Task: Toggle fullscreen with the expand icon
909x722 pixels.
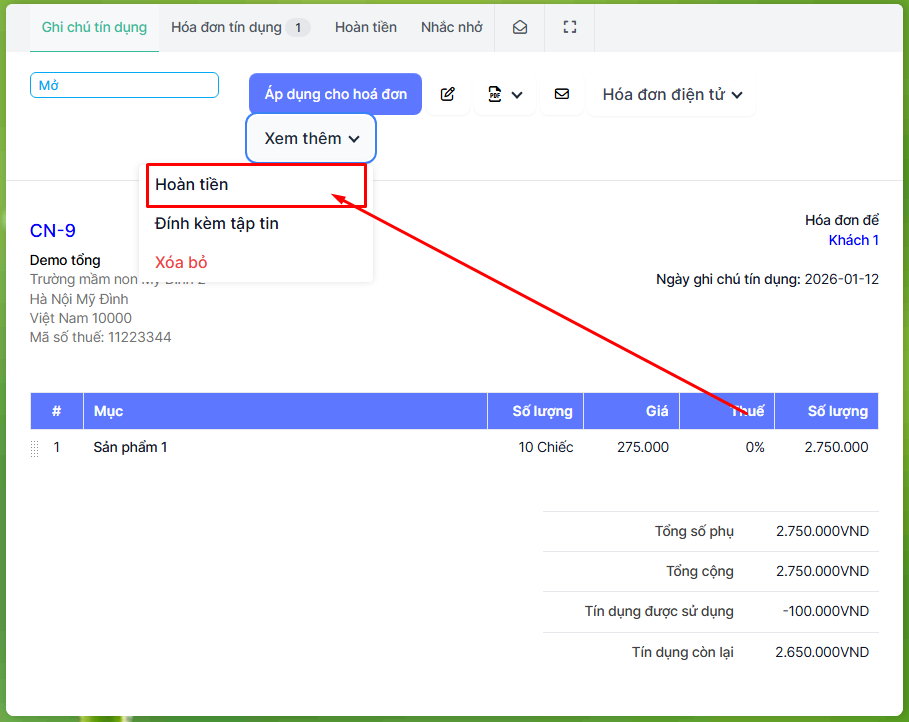Action: (x=570, y=27)
